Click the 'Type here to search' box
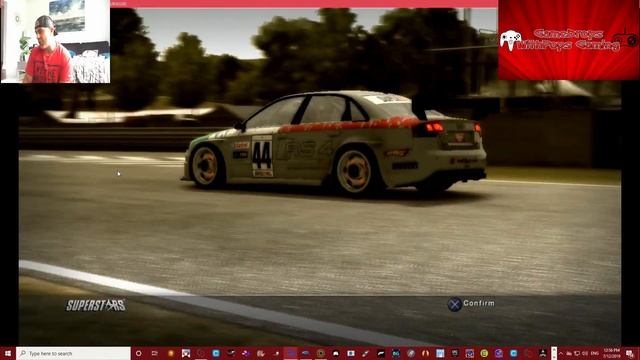 click(73, 353)
